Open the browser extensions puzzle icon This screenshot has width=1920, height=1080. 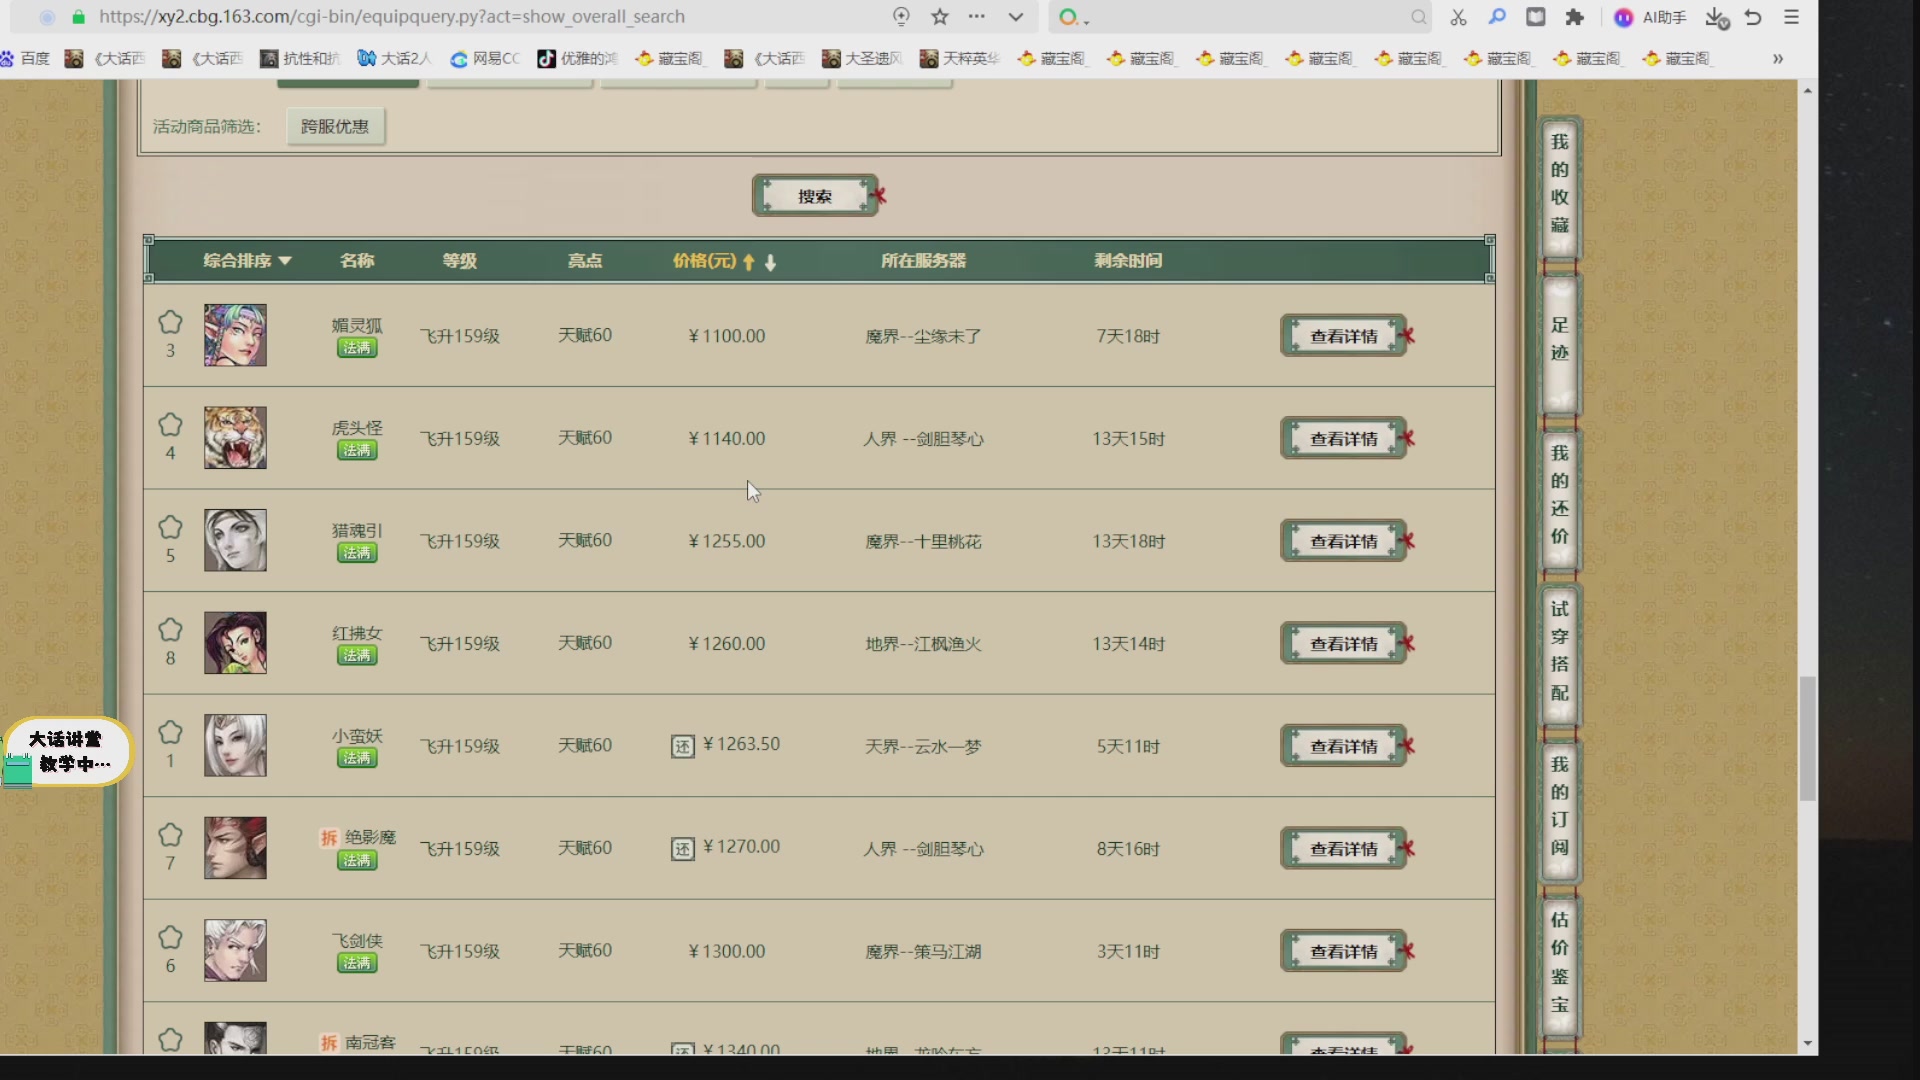click(1575, 17)
